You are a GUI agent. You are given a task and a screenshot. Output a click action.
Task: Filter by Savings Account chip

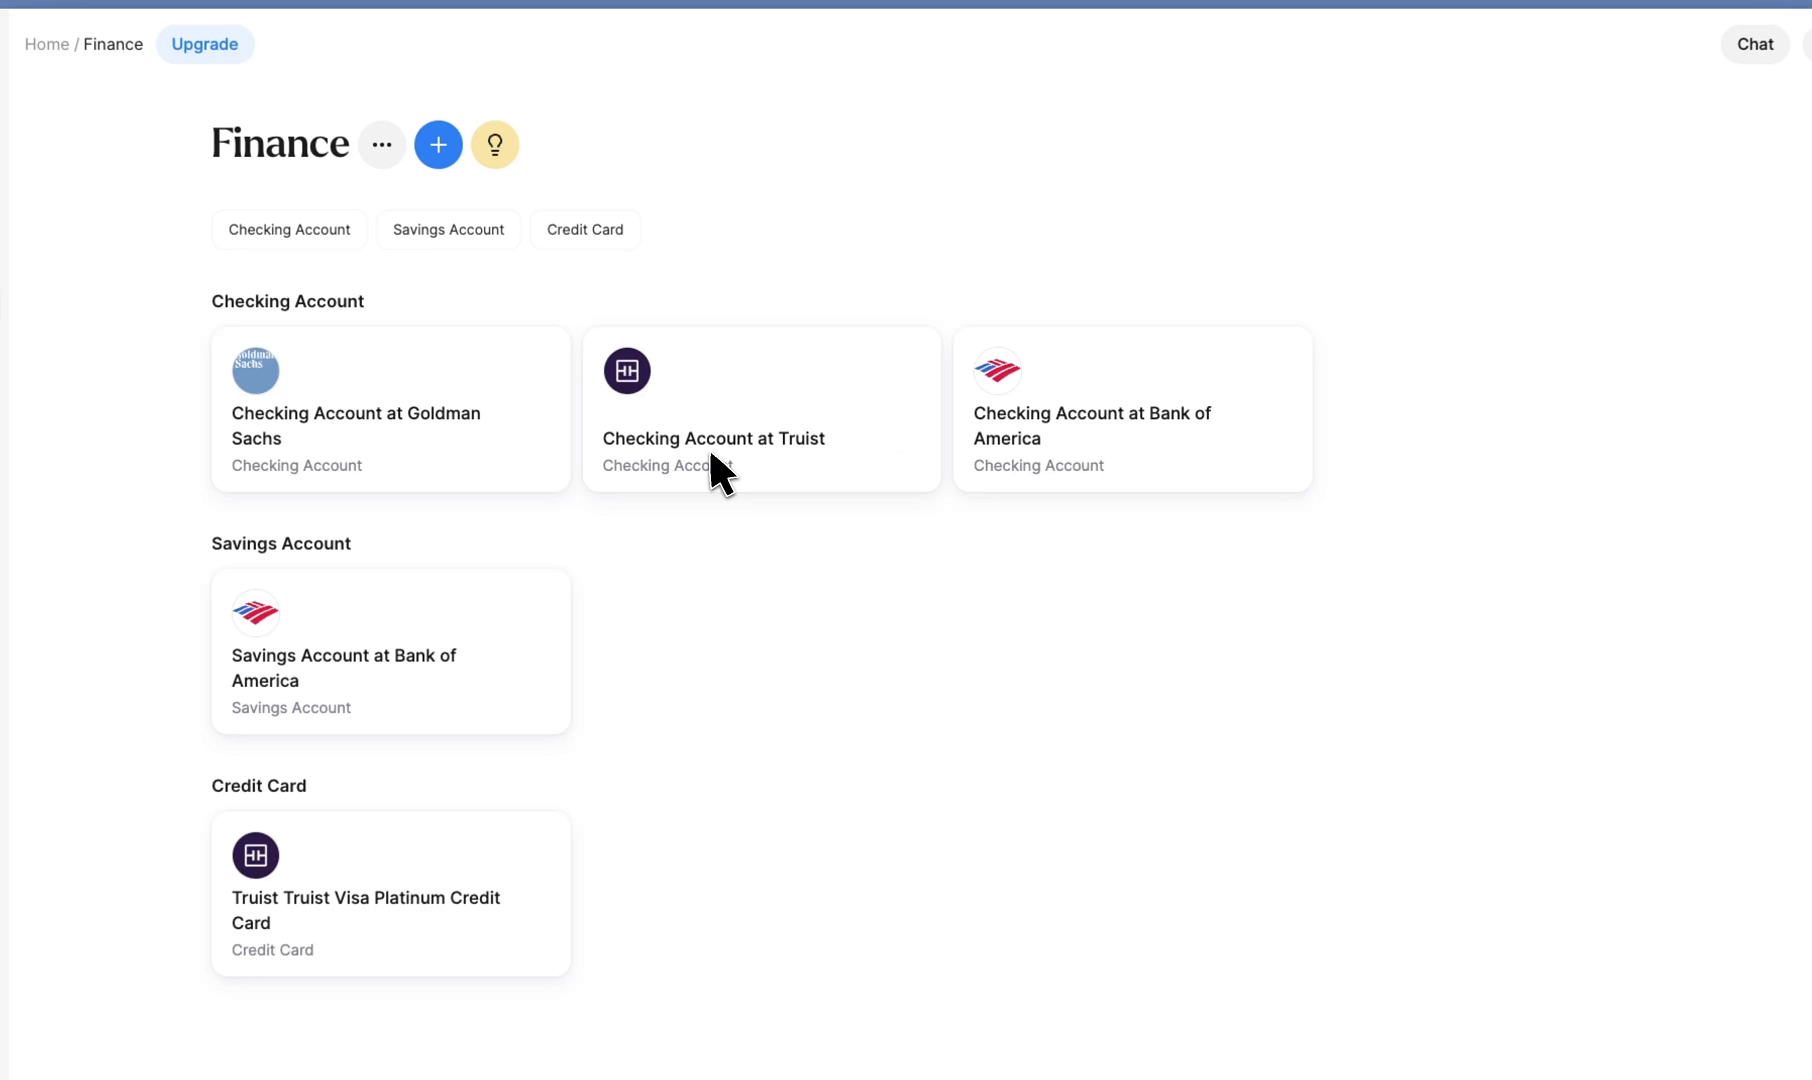pos(448,230)
